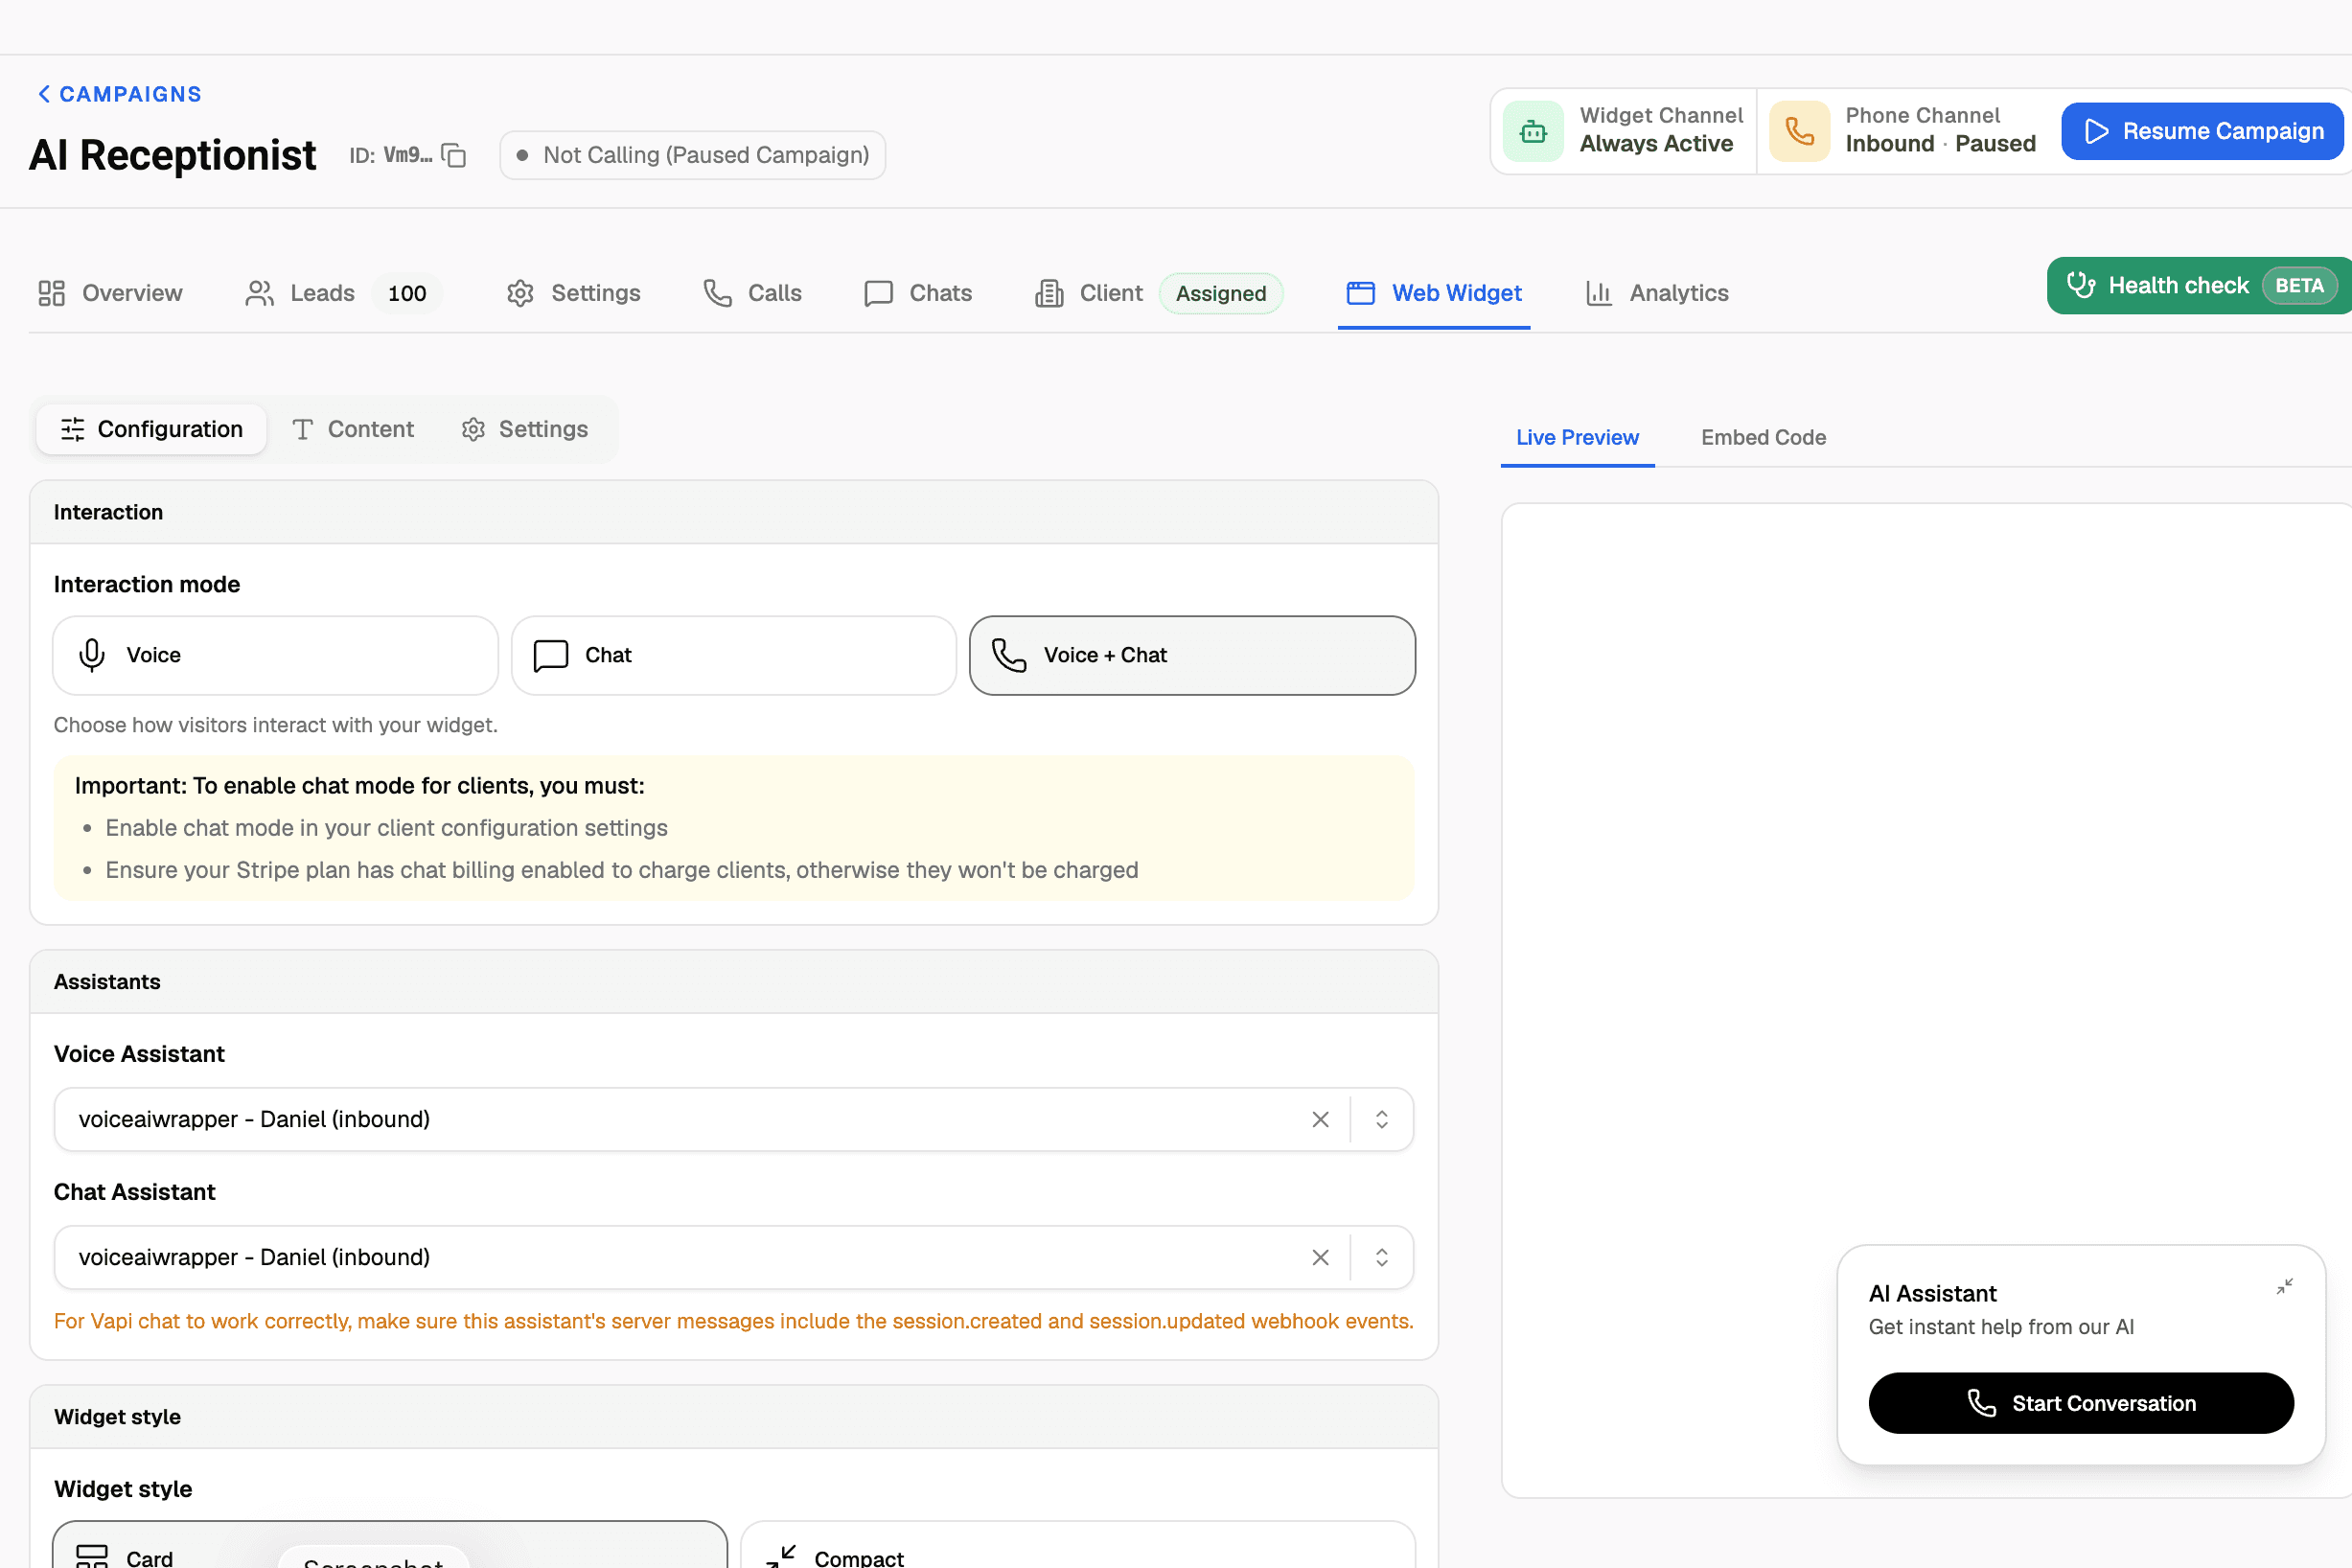This screenshot has width=2352, height=1568.
Task: Show the Embed Code pane
Action: point(1763,437)
